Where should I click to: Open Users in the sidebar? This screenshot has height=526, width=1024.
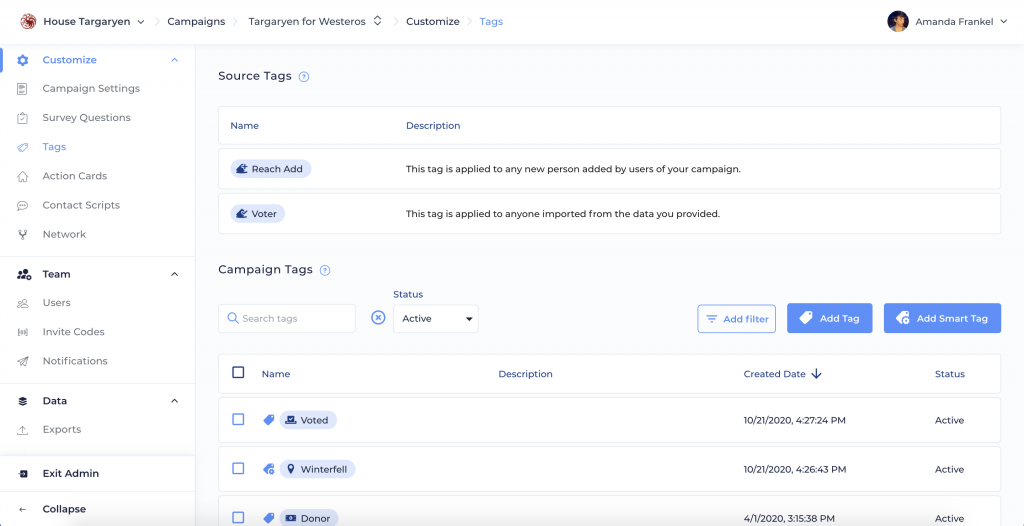pyautogui.click(x=56, y=303)
